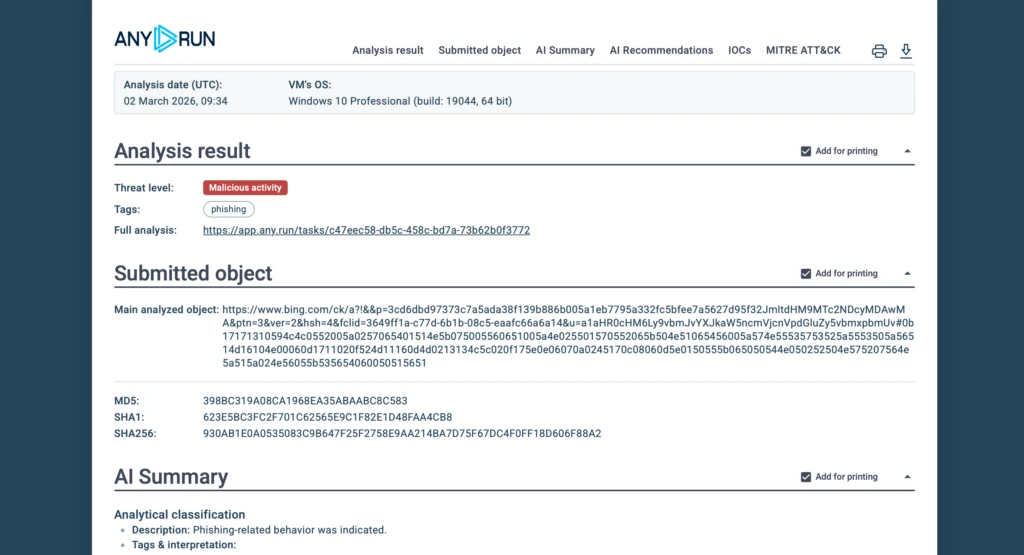
Task: Click the Full analysis label
Action: click(145, 230)
